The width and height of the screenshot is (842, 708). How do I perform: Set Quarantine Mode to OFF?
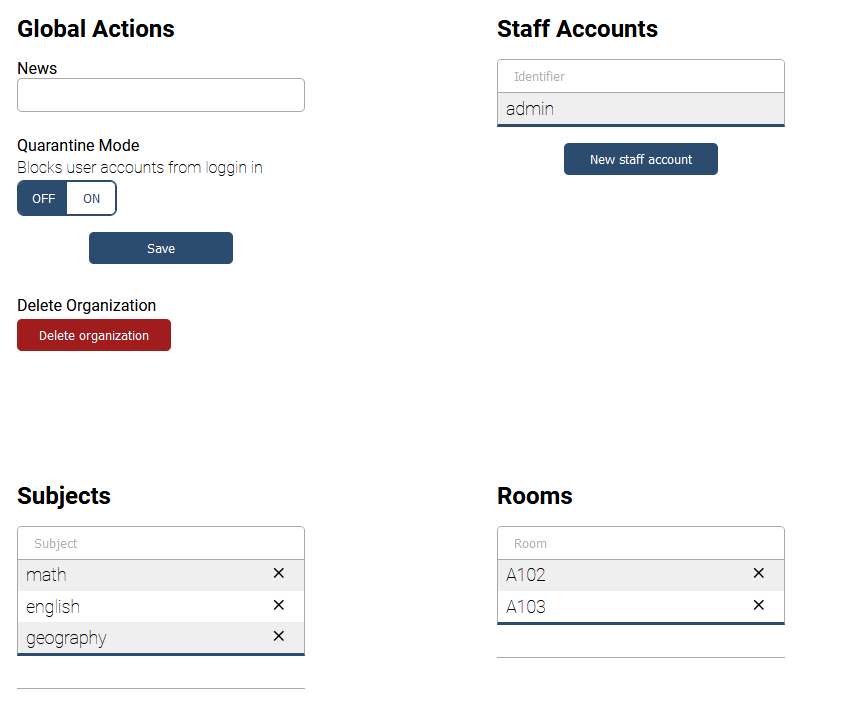click(42, 198)
